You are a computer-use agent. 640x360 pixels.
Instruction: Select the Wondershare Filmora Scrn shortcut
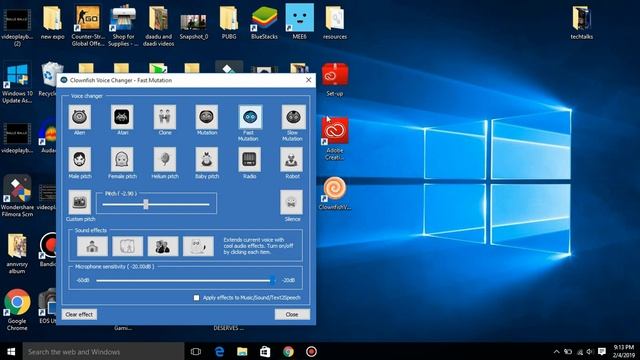[17, 196]
